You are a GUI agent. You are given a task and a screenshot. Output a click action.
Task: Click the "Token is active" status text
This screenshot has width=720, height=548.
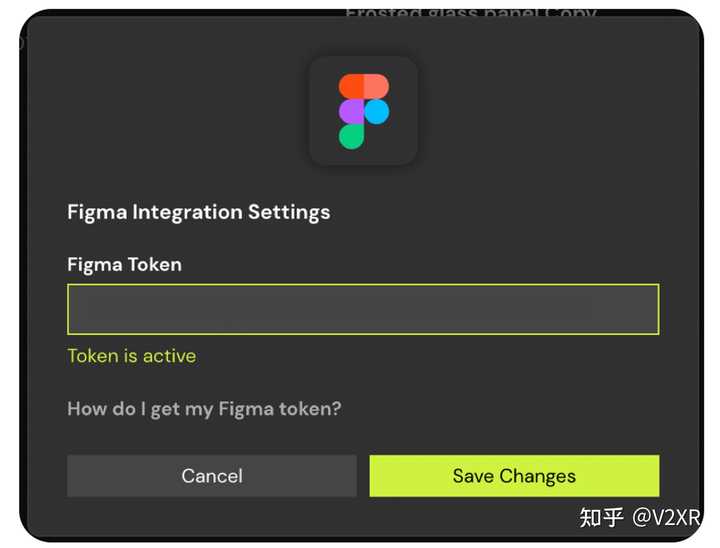[131, 356]
